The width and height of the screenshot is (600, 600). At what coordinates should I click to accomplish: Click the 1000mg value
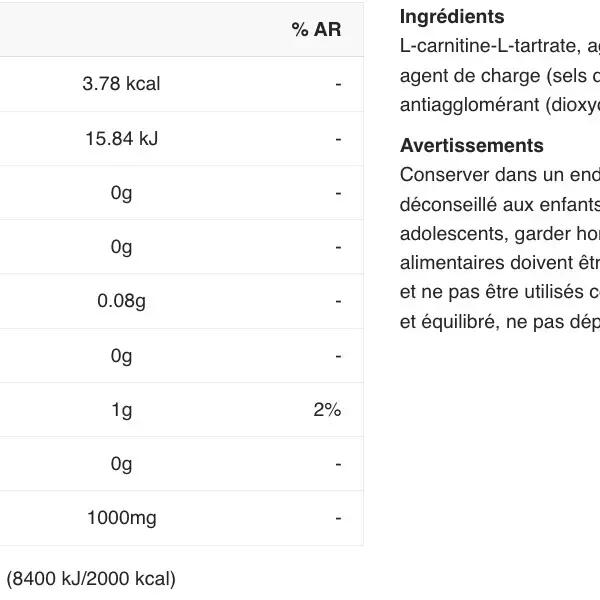[x=121, y=518]
